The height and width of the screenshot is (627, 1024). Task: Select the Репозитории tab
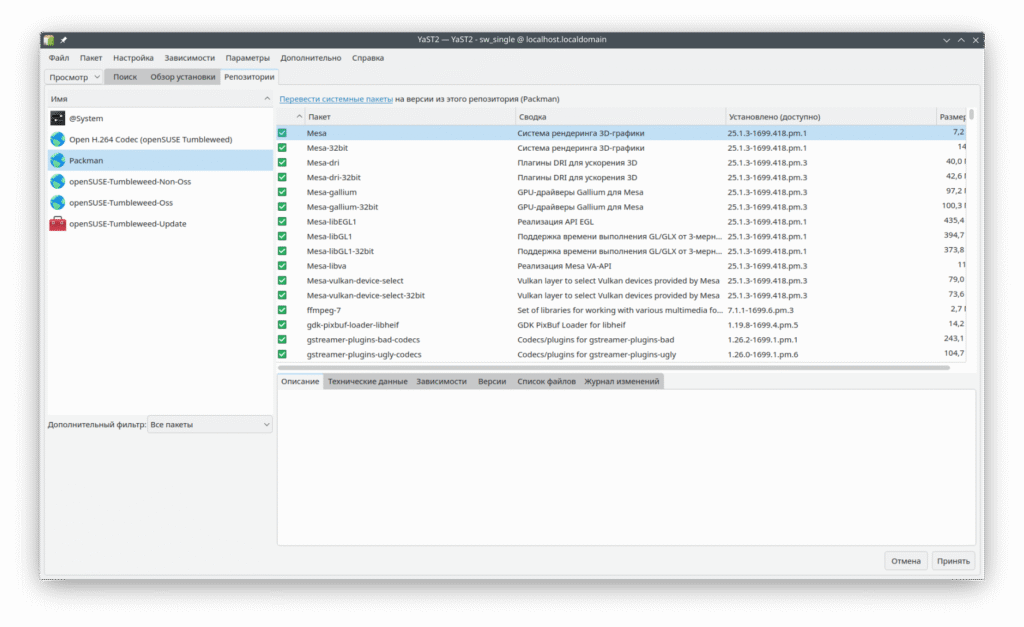249,77
